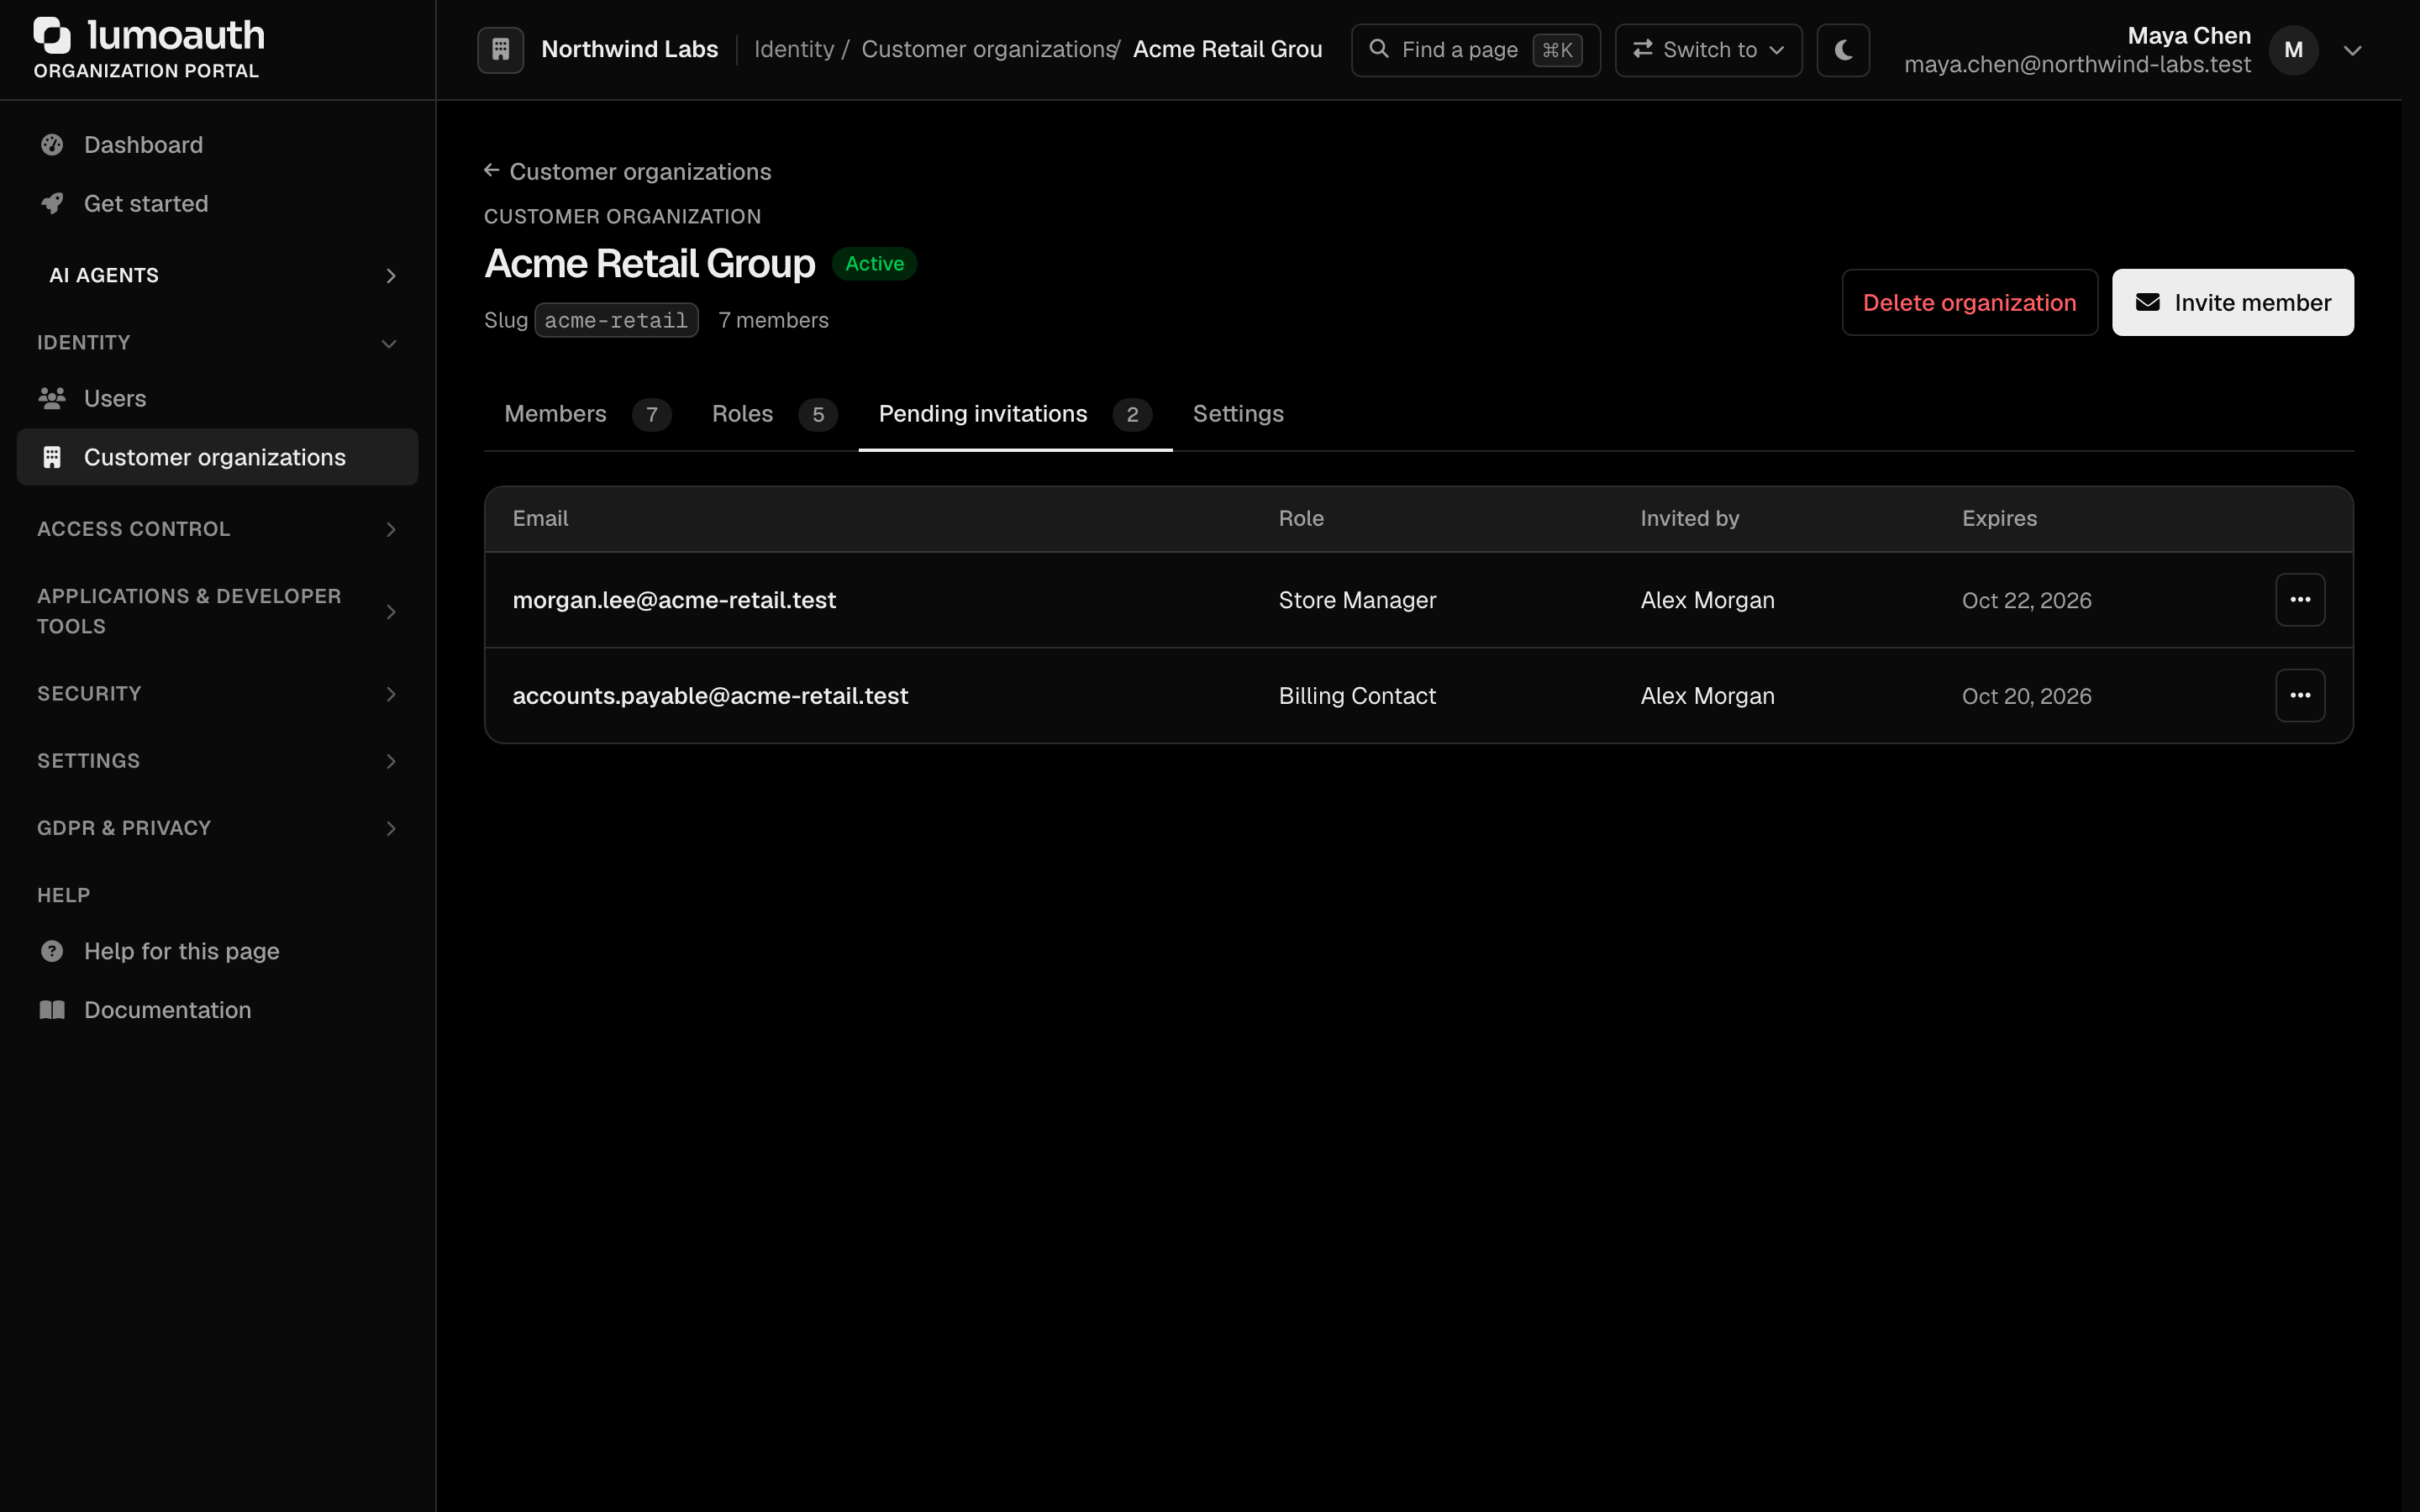
Task: Click the Documentation book icon
Action: 52,1010
